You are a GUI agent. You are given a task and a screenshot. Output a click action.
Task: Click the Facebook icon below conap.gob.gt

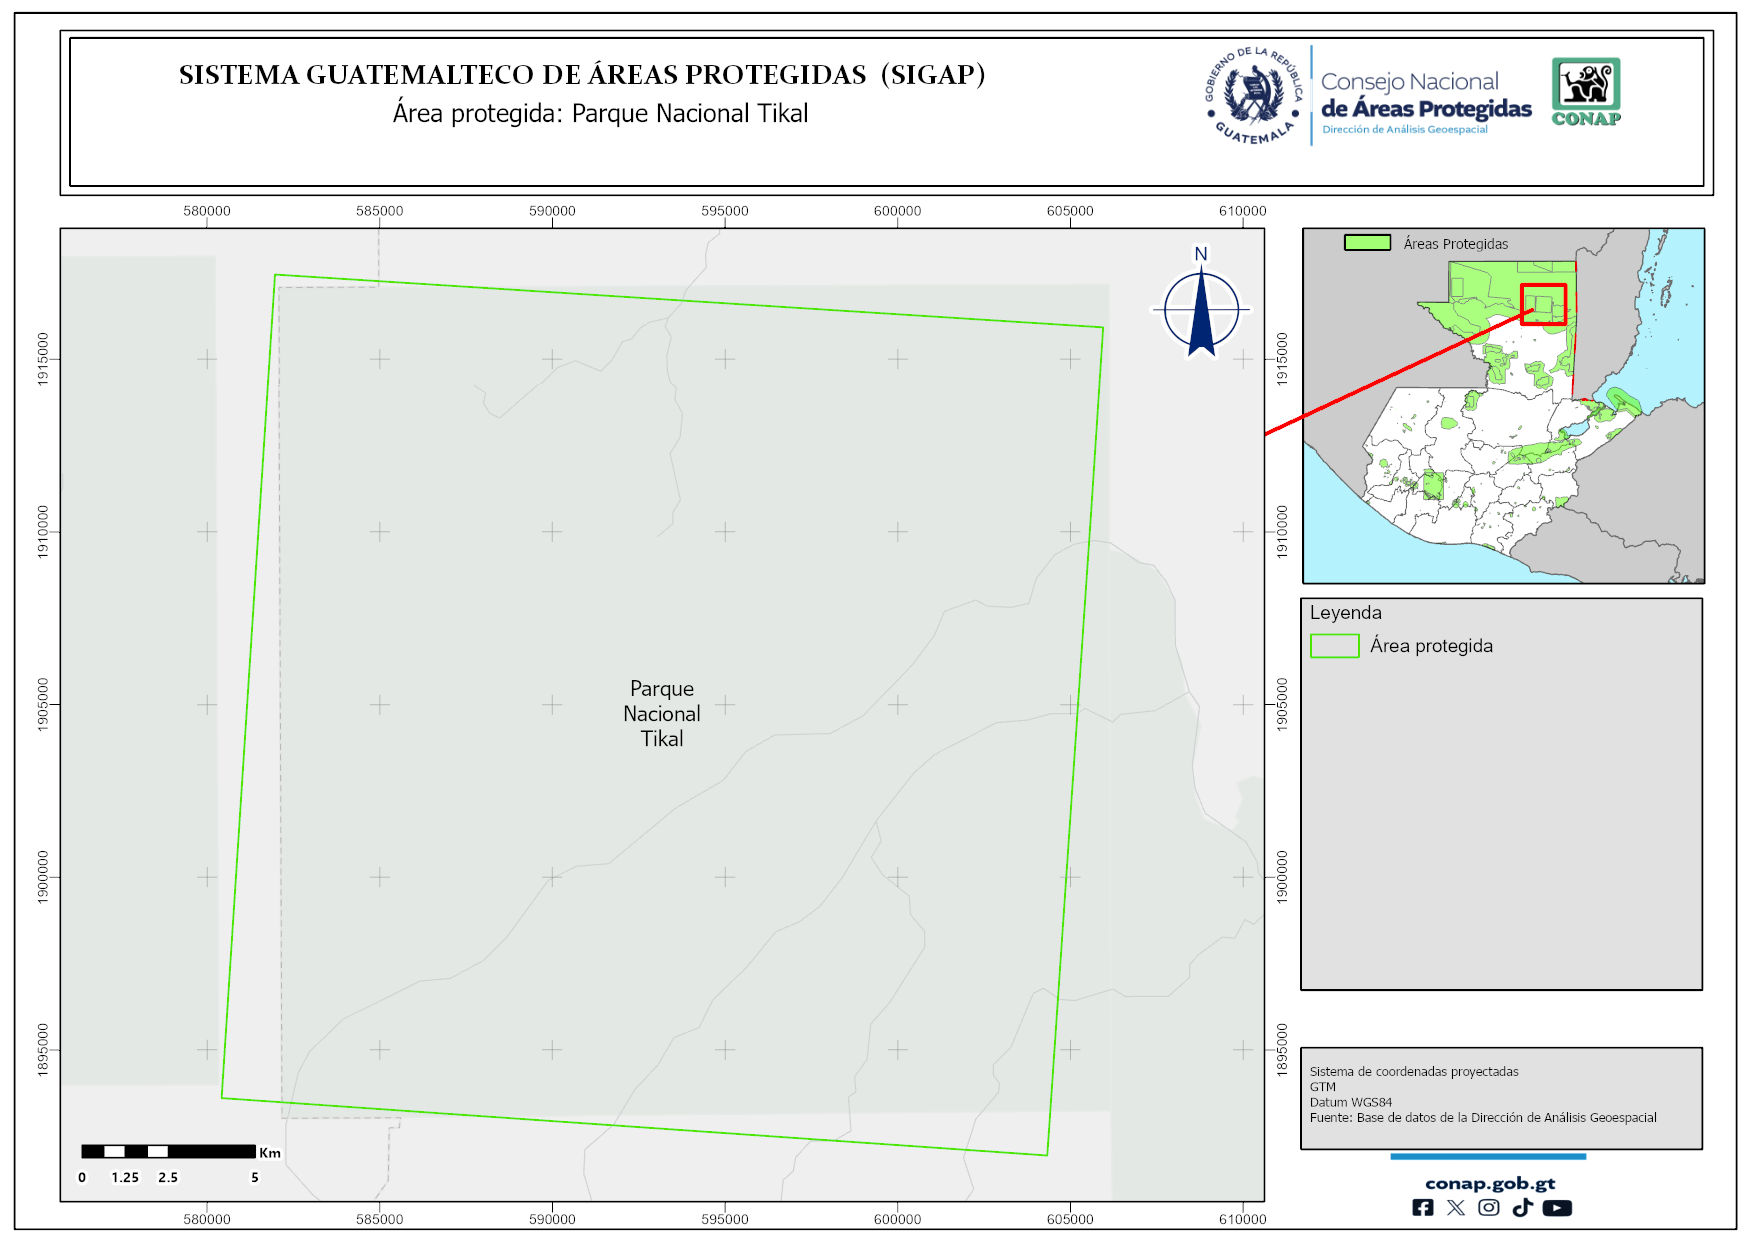1422,1208
